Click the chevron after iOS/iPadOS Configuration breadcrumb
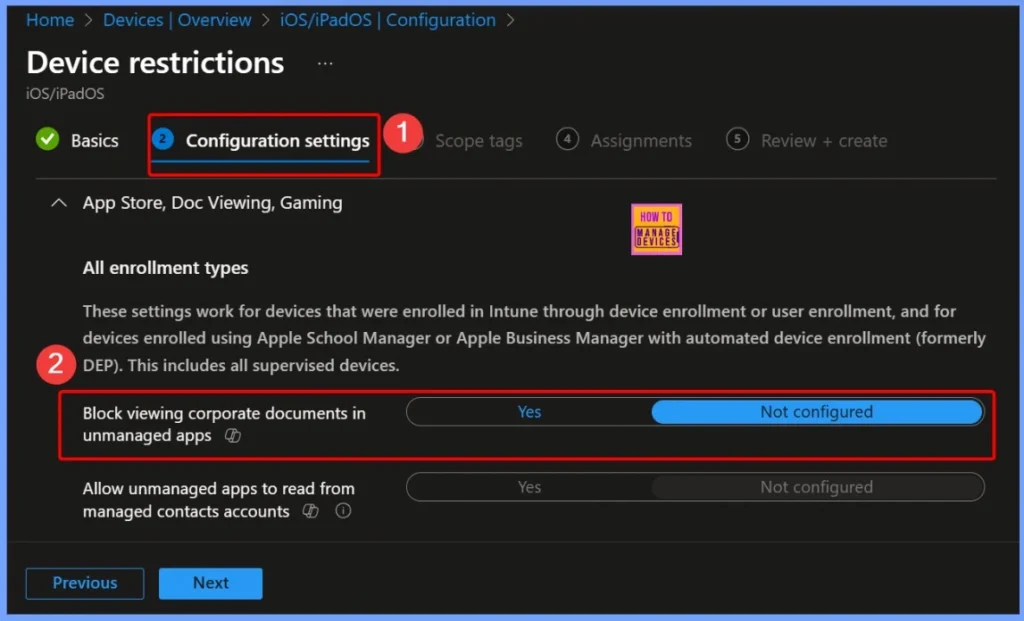 (512, 19)
